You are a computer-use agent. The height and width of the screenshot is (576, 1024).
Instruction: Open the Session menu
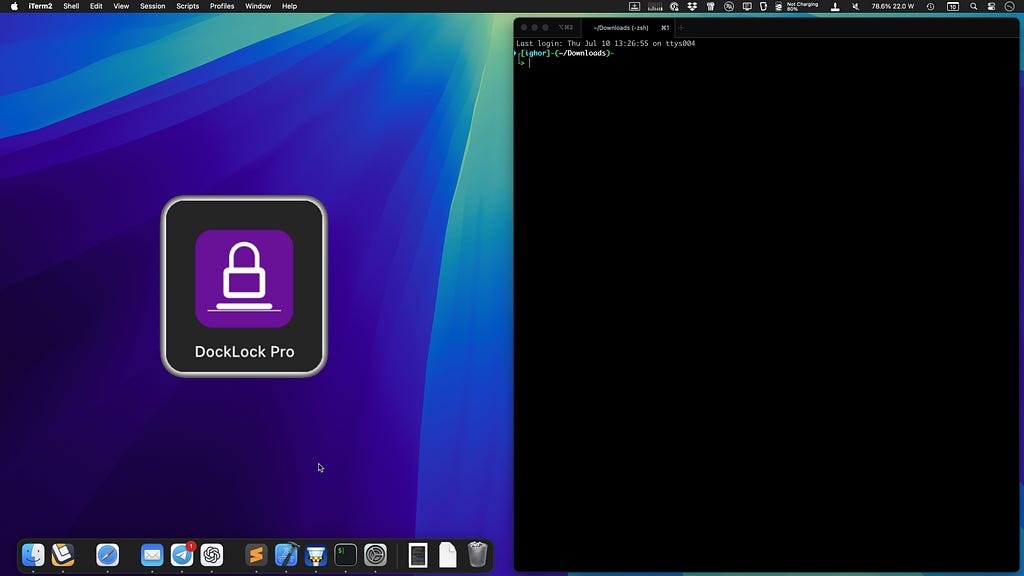[x=152, y=7]
